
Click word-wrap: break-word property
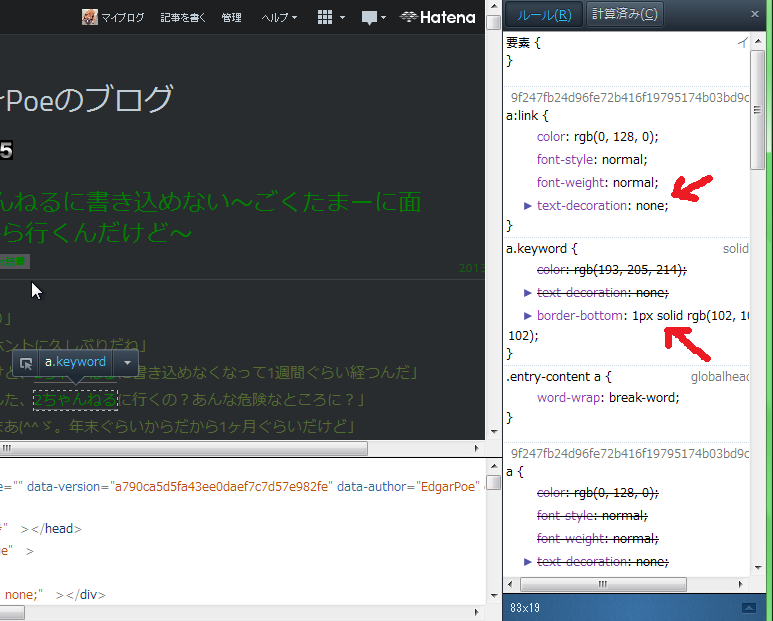tap(608, 398)
